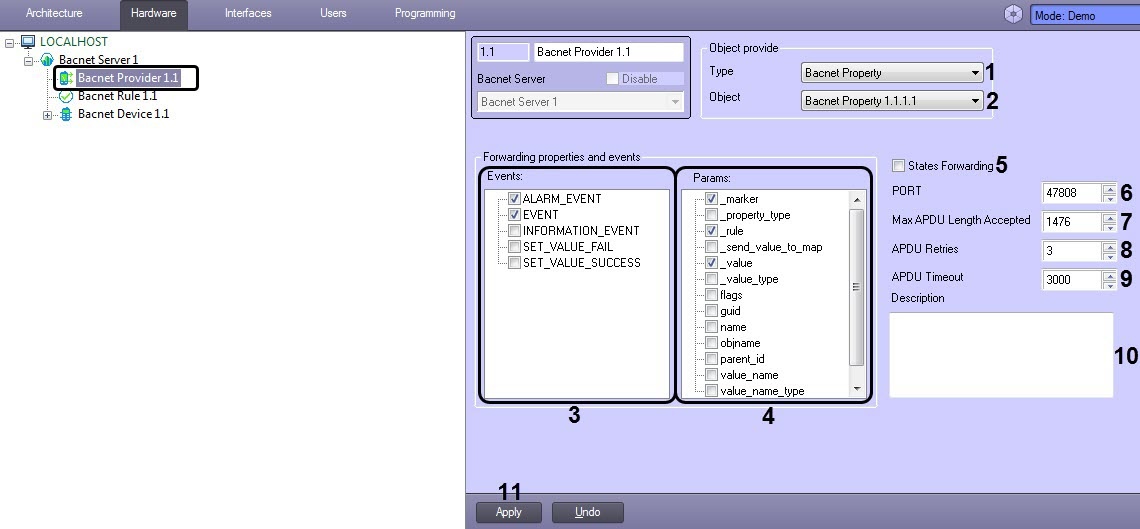
Task: Open the Users tab
Action: coord(333,13)
